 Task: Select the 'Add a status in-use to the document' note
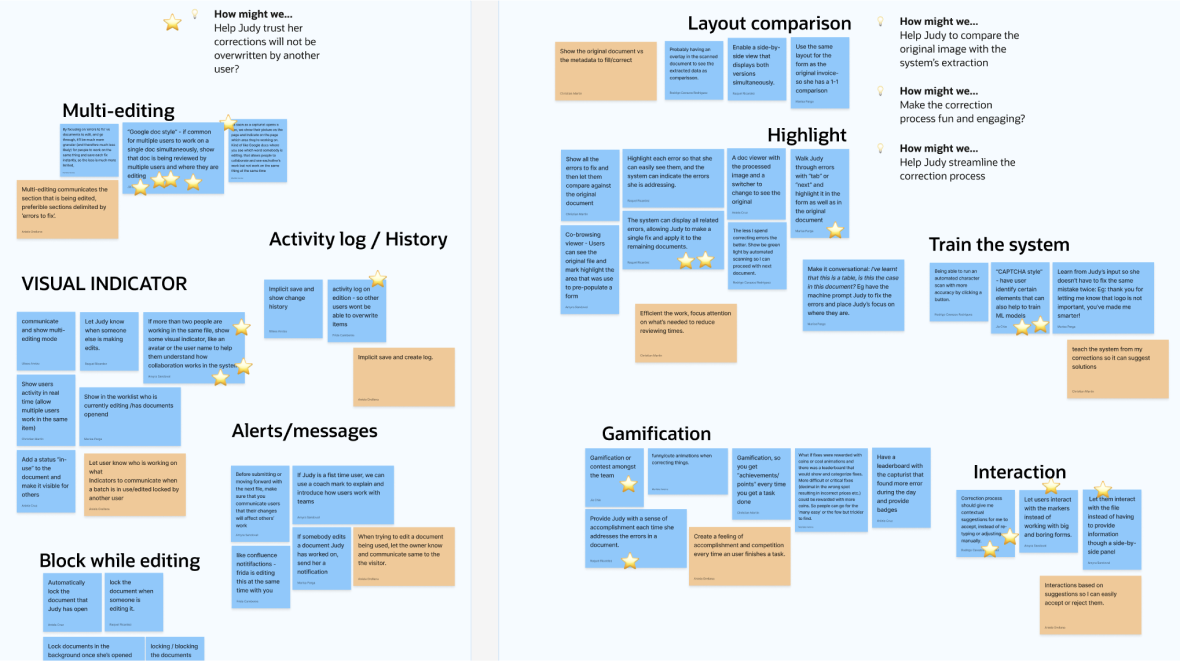tap(46, 482)
